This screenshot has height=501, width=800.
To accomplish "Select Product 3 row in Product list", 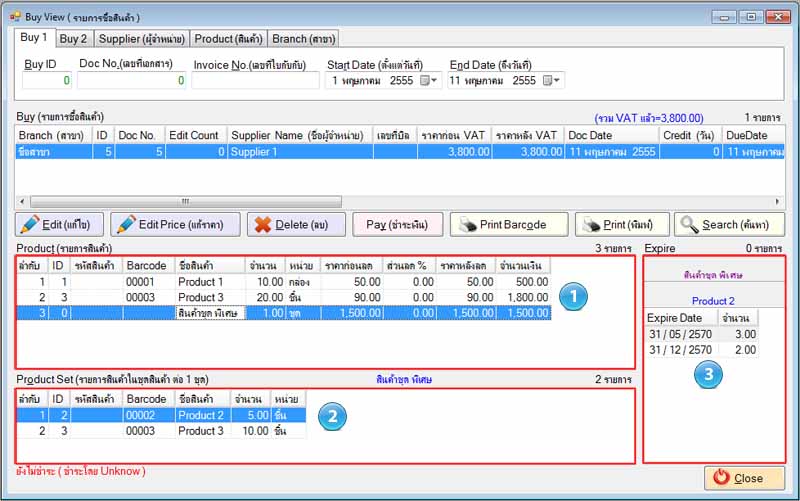I will point(284,297).
